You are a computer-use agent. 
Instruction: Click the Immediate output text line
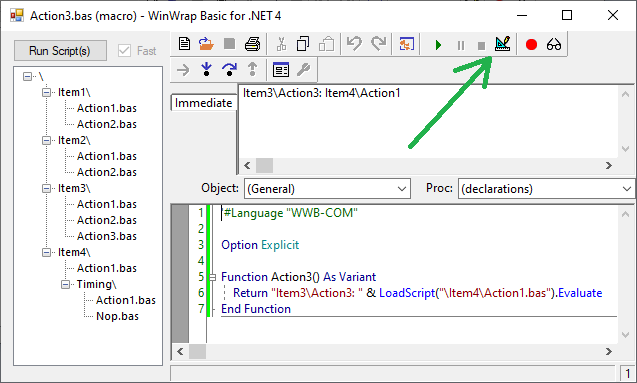(322, 93)
